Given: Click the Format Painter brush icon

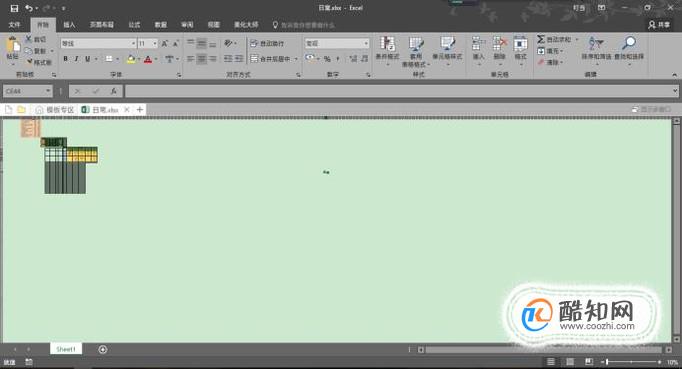Looking at the screenshot, I should [30, 62].
